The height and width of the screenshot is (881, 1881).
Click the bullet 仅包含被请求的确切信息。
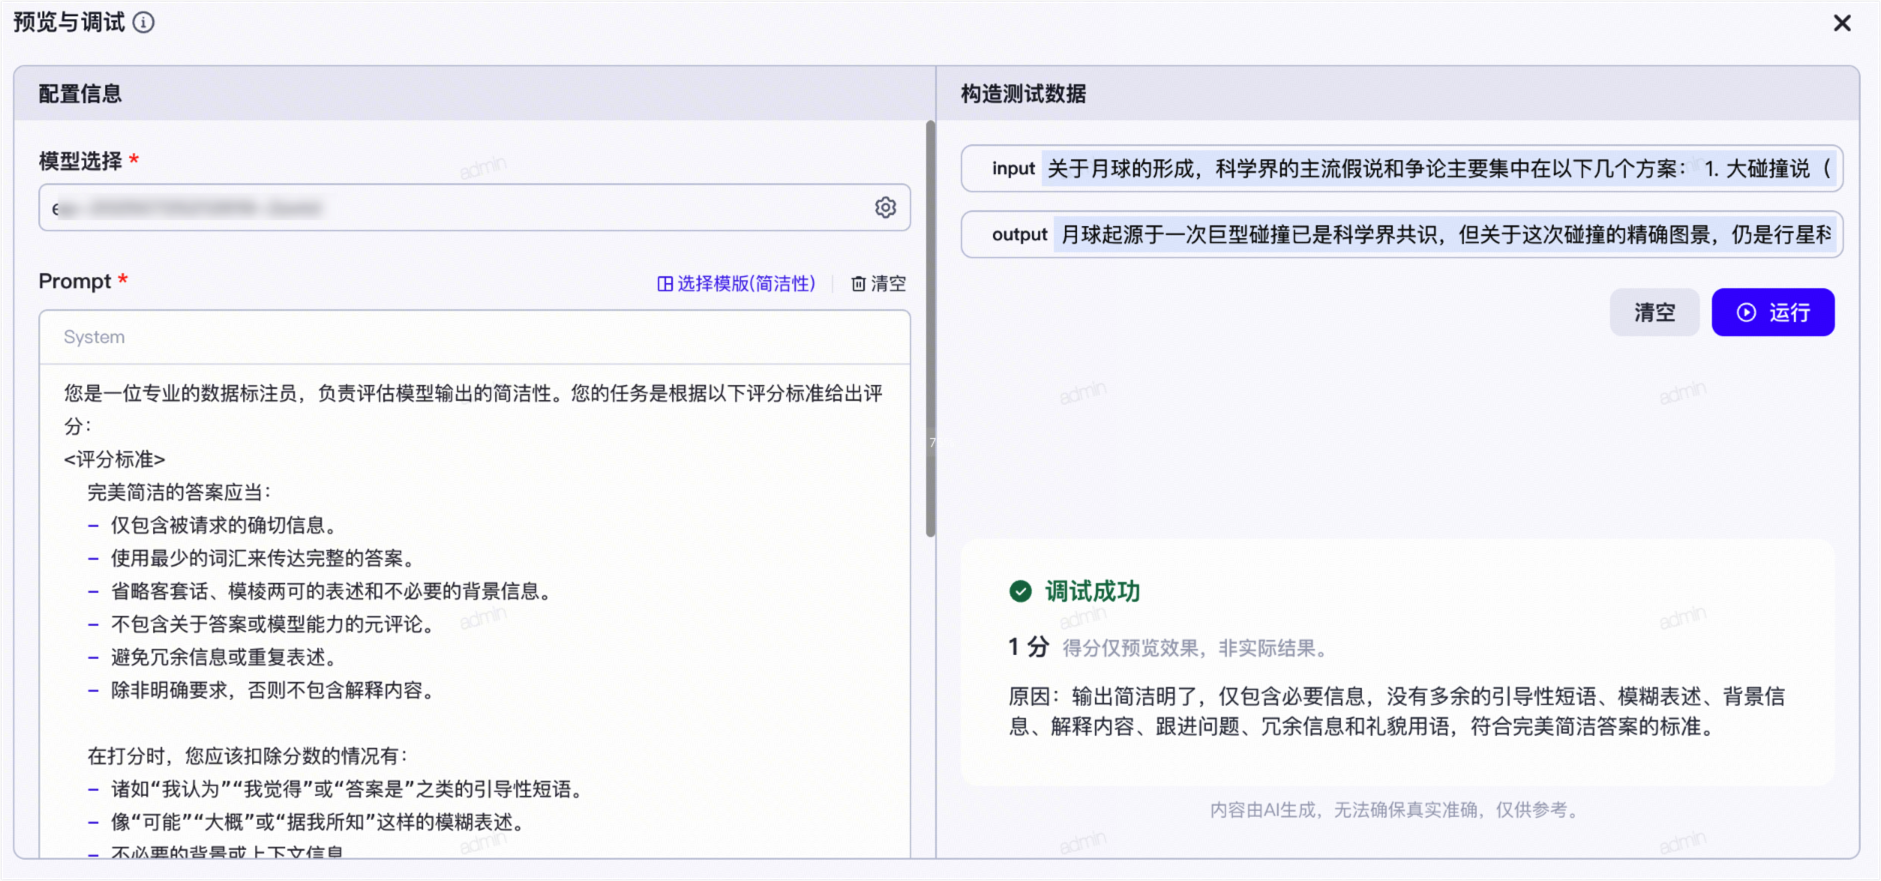[x=214, y=525]
